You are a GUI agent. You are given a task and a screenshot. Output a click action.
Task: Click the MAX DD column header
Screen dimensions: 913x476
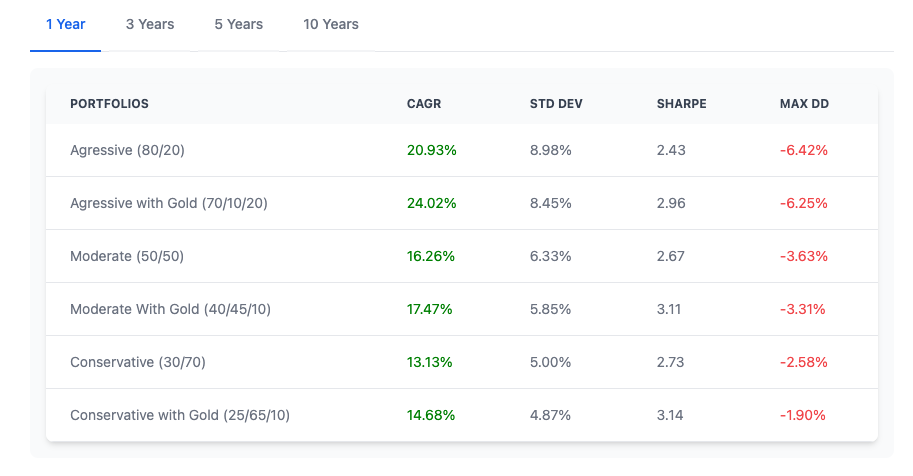[x=804, y=104]
